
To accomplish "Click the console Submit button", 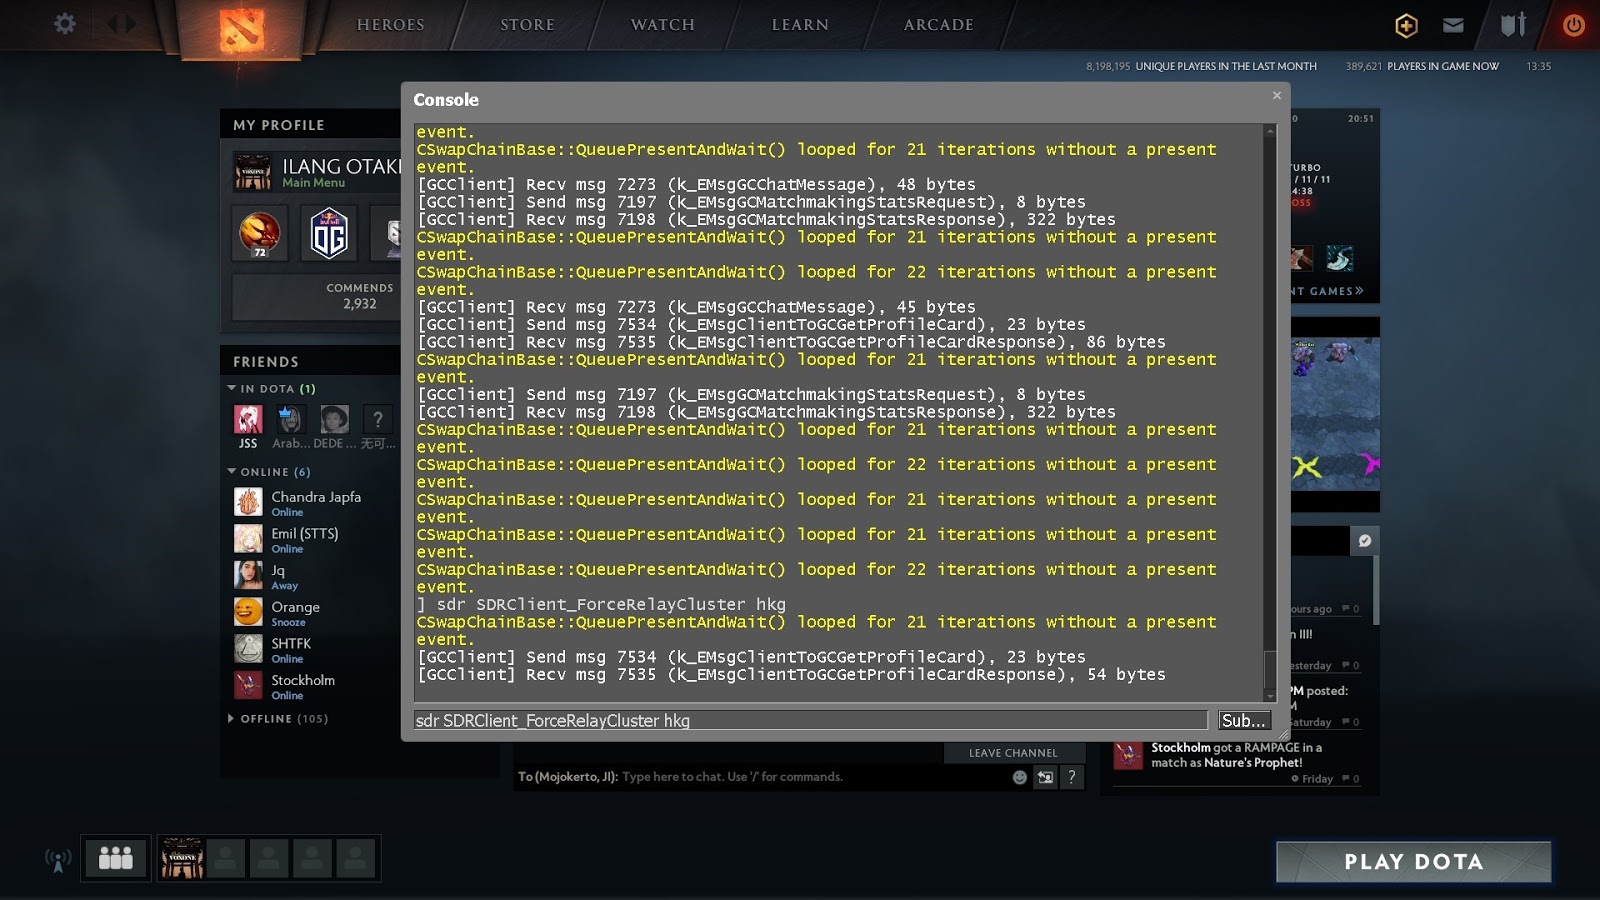I will coord(1244,721).
